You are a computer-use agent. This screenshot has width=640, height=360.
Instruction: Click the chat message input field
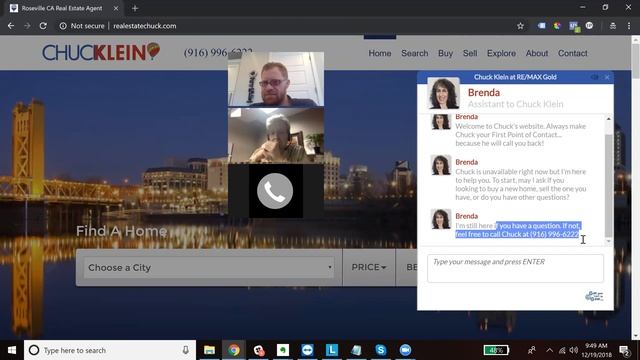pos(515,268)
